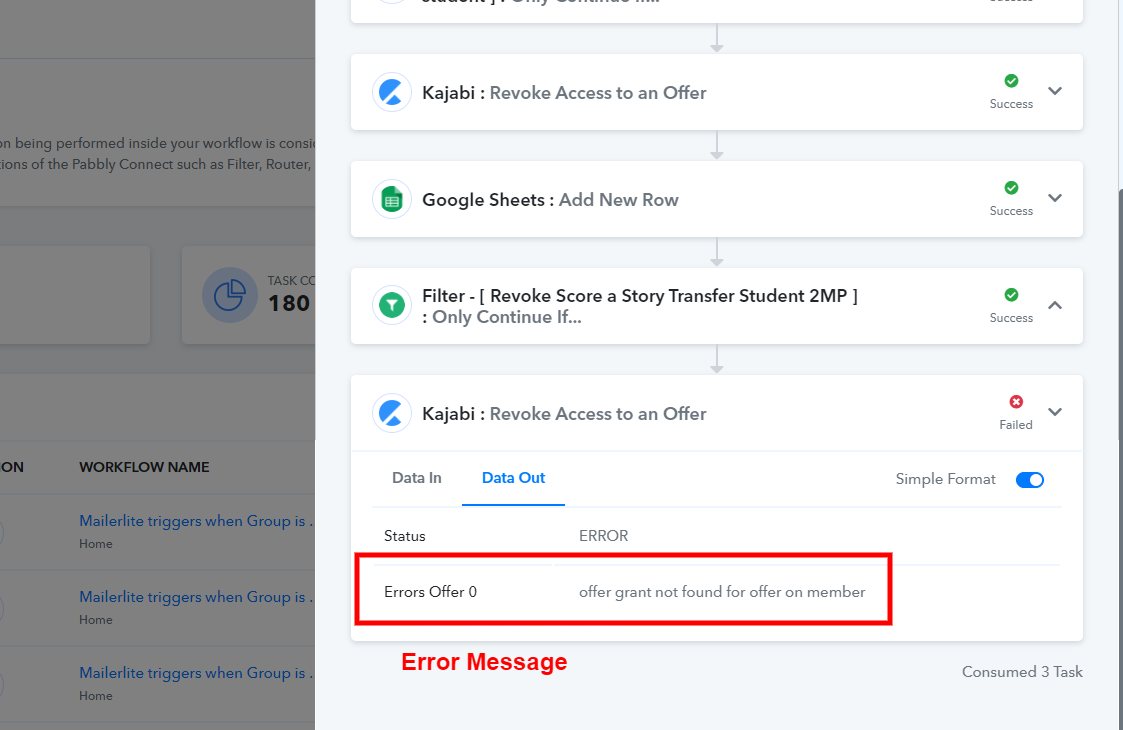Screen dimensions: 1123x730
Task: Click the offer grant not found error text
Action: click(722, 592)
